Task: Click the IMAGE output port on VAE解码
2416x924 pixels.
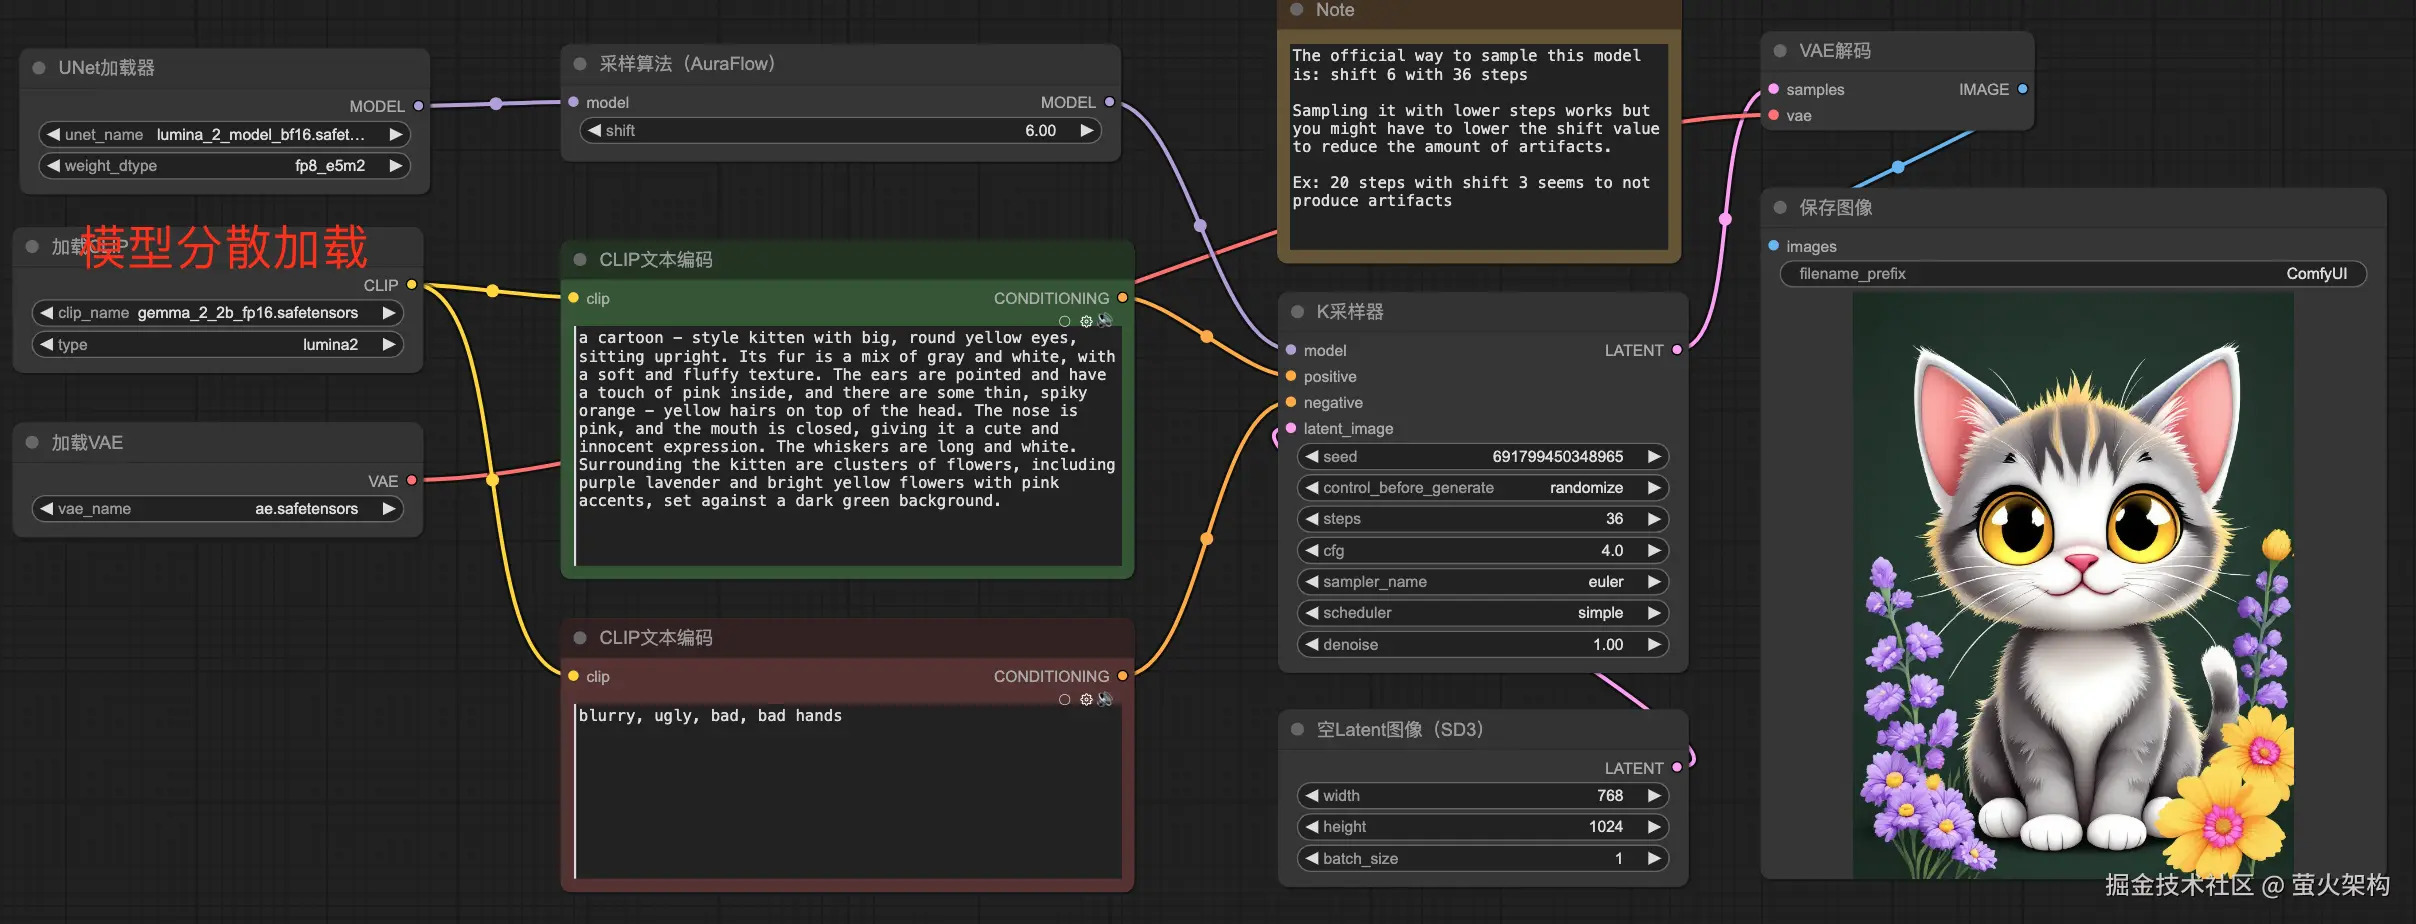Action: coord(2022,89)
